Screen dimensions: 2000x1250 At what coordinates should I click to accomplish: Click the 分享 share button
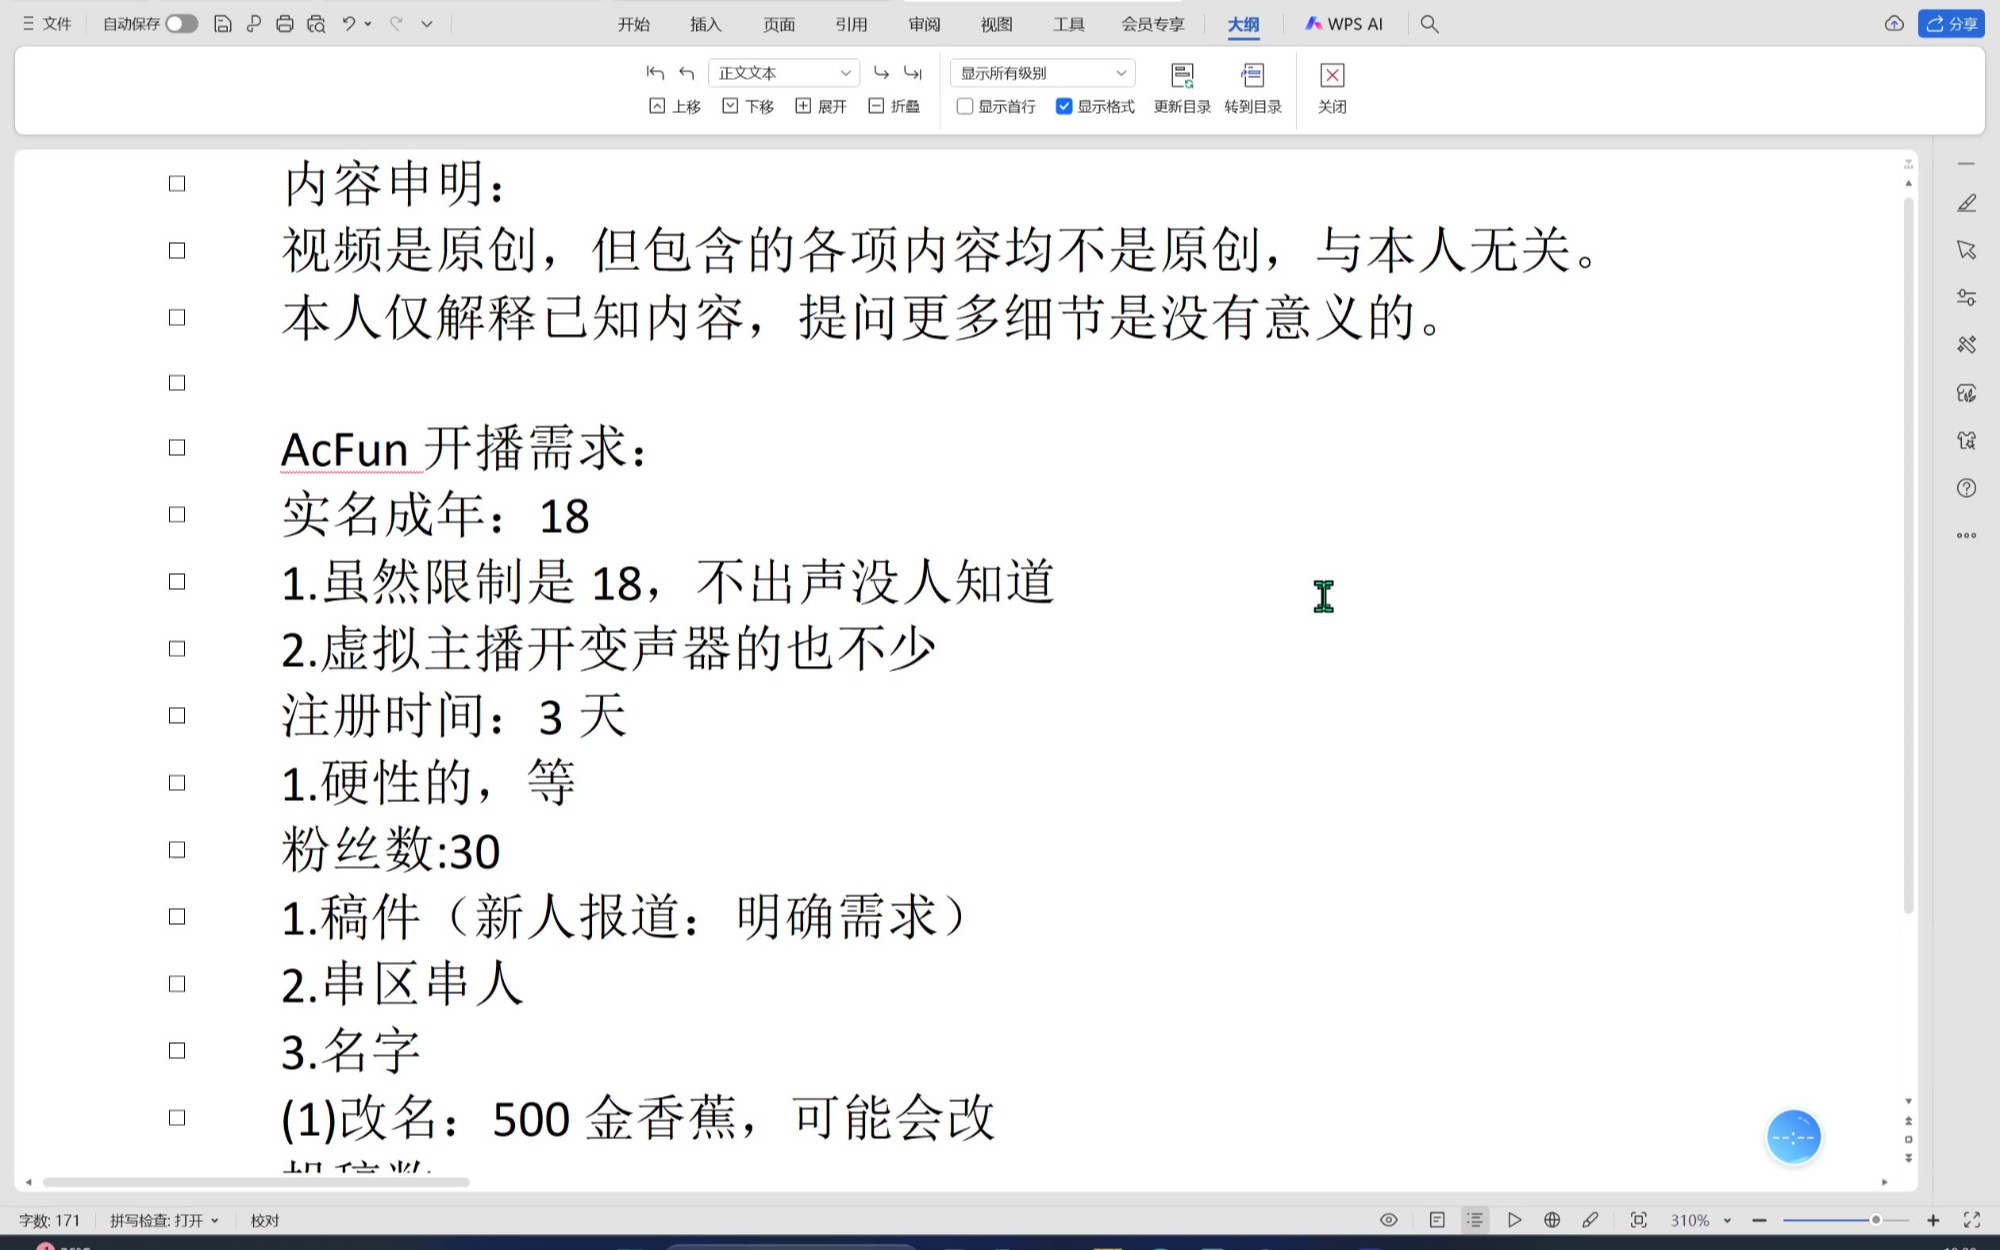point(1951,24)
